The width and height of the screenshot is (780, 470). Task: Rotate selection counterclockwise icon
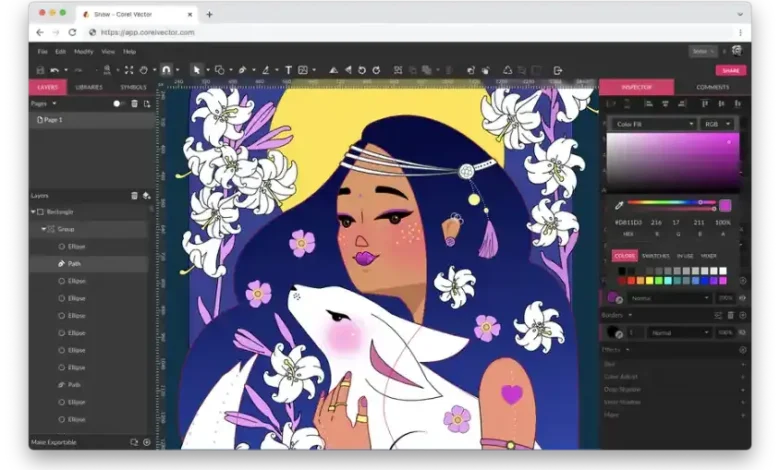(362, 70)
